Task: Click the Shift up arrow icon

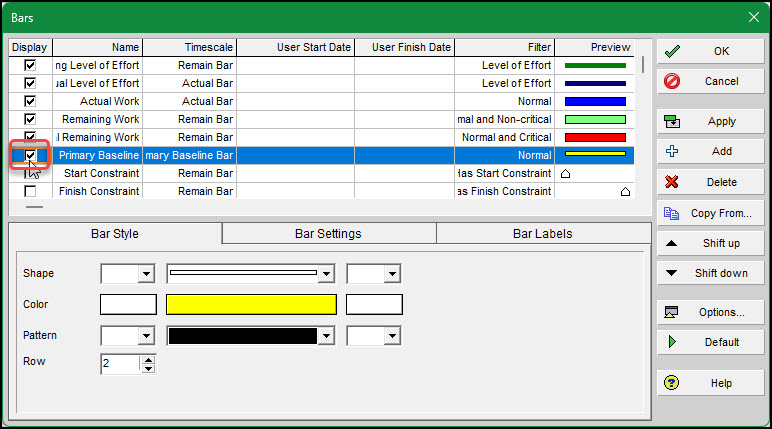Action: click(x=672, y=243)
